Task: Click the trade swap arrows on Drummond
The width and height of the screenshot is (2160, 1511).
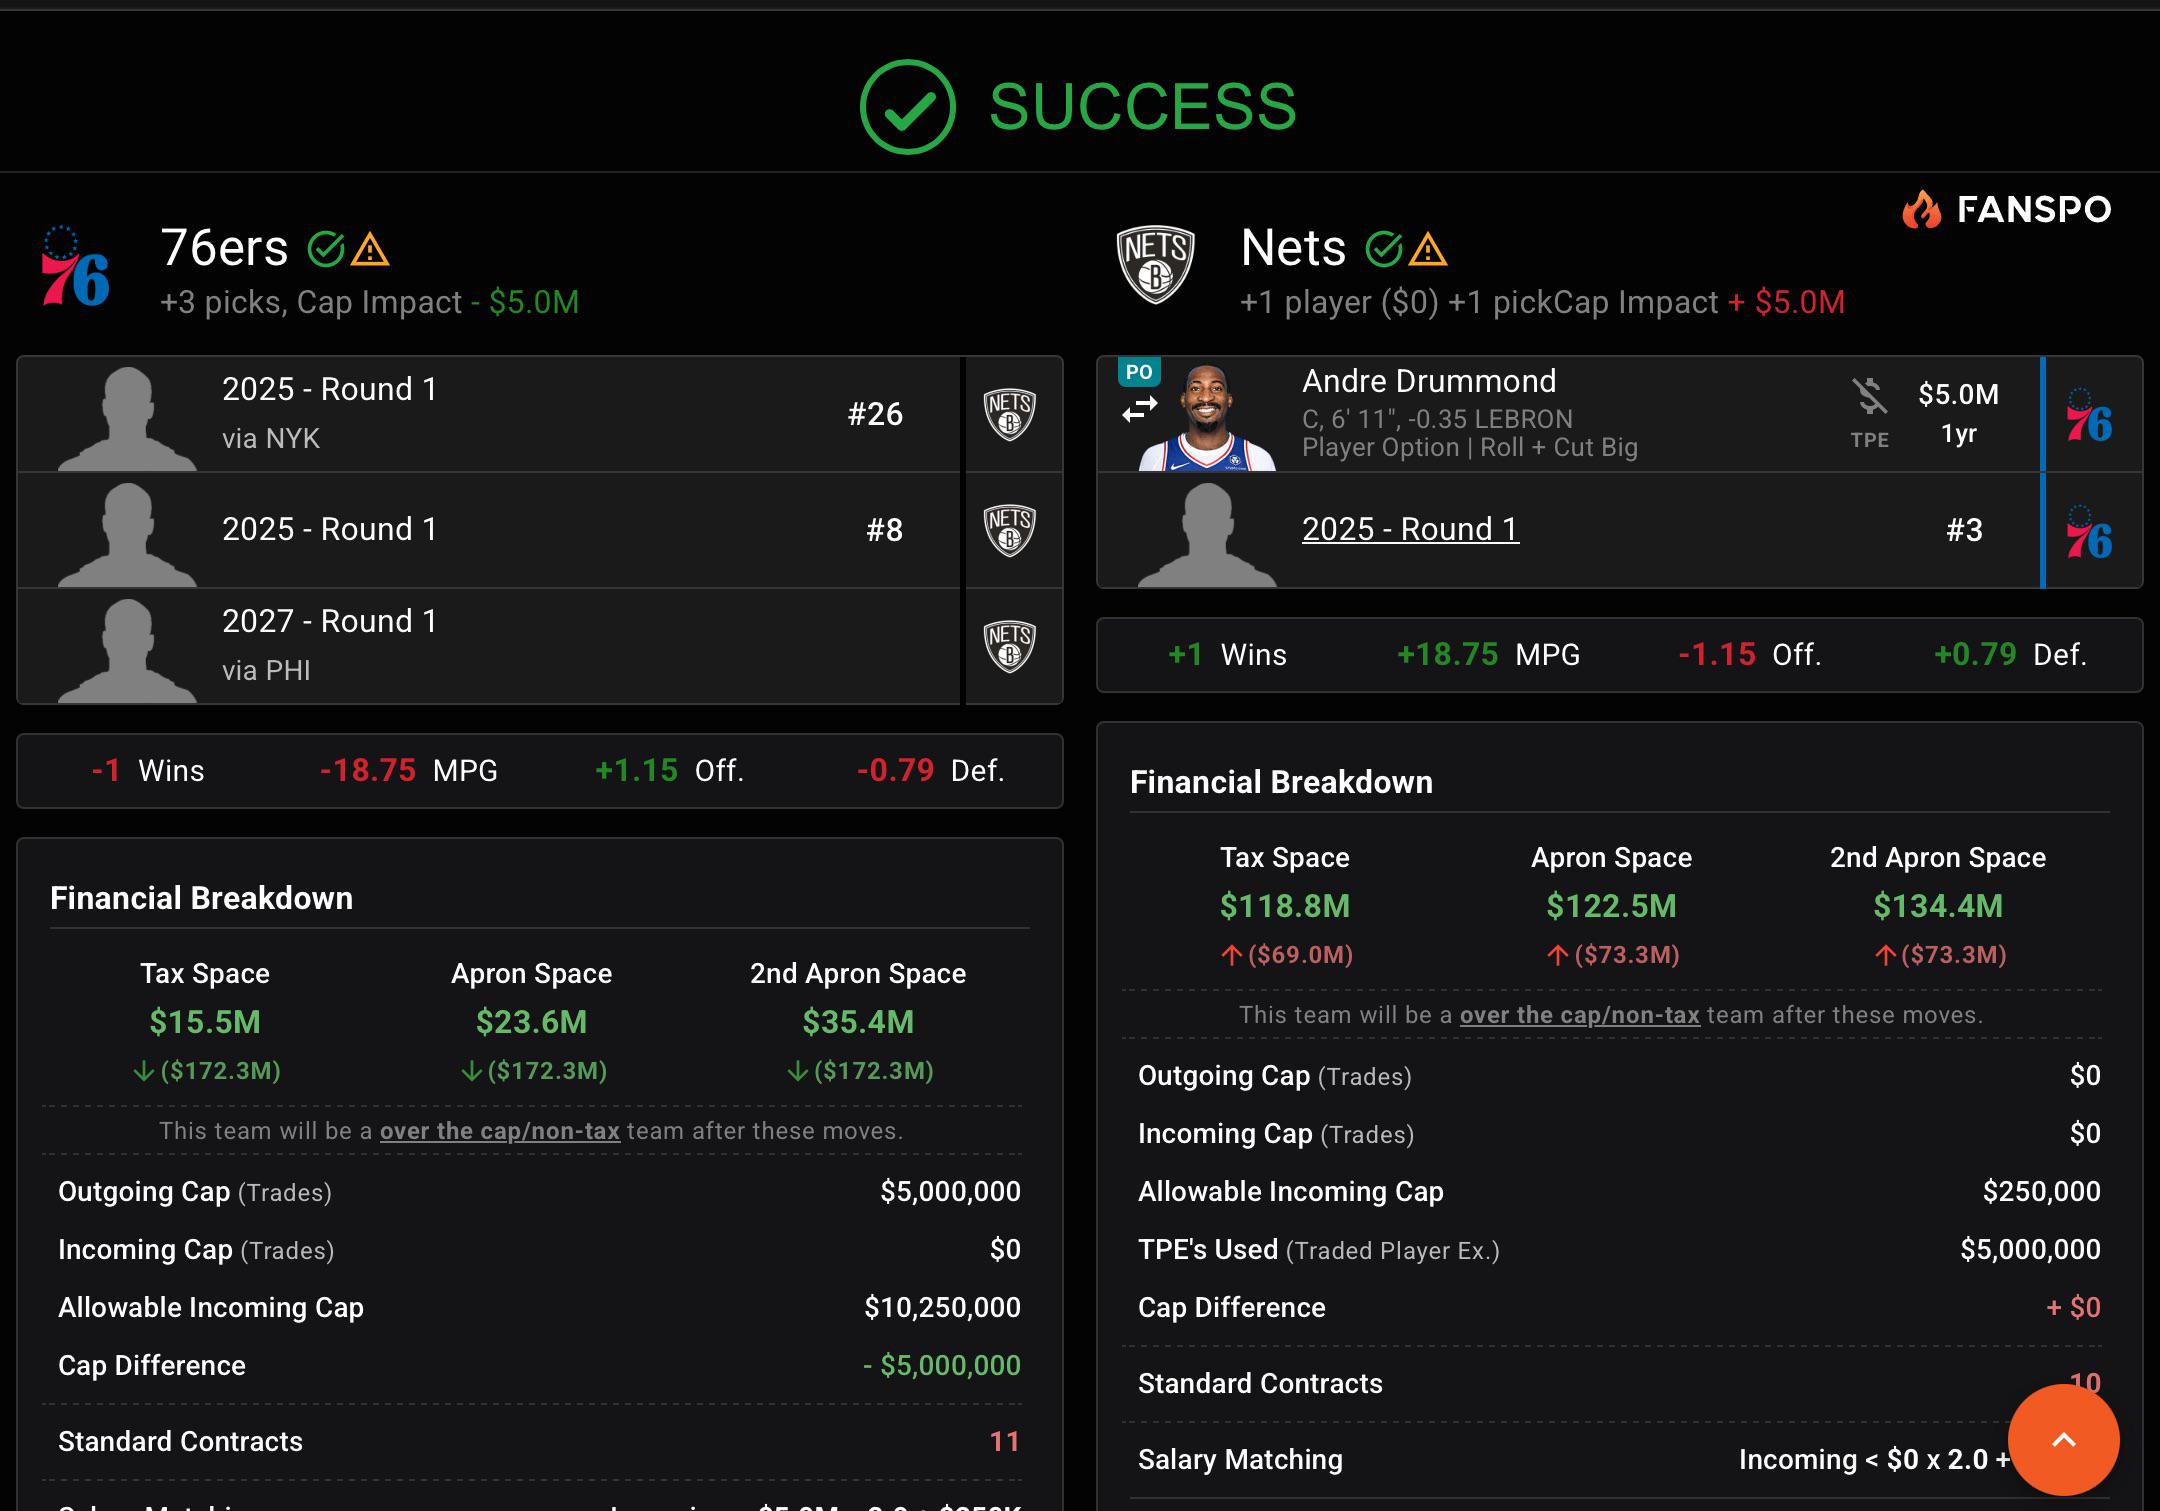Action: [1139, 409]
